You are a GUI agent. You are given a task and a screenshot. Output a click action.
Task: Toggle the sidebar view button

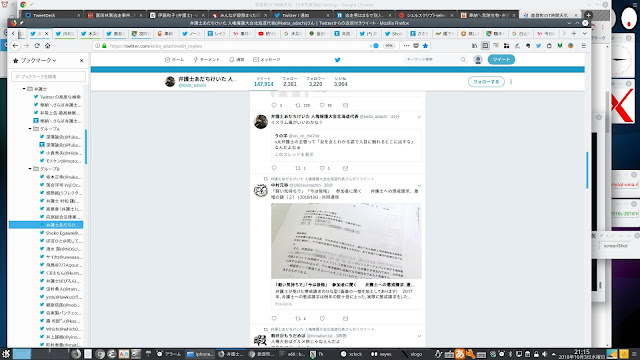485,46
